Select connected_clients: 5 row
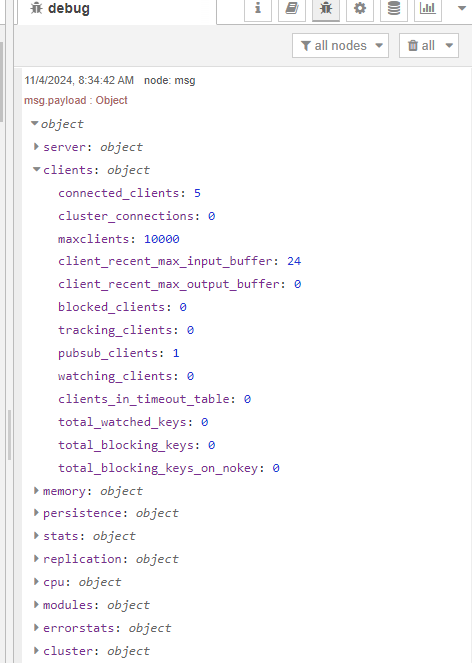 129,193
